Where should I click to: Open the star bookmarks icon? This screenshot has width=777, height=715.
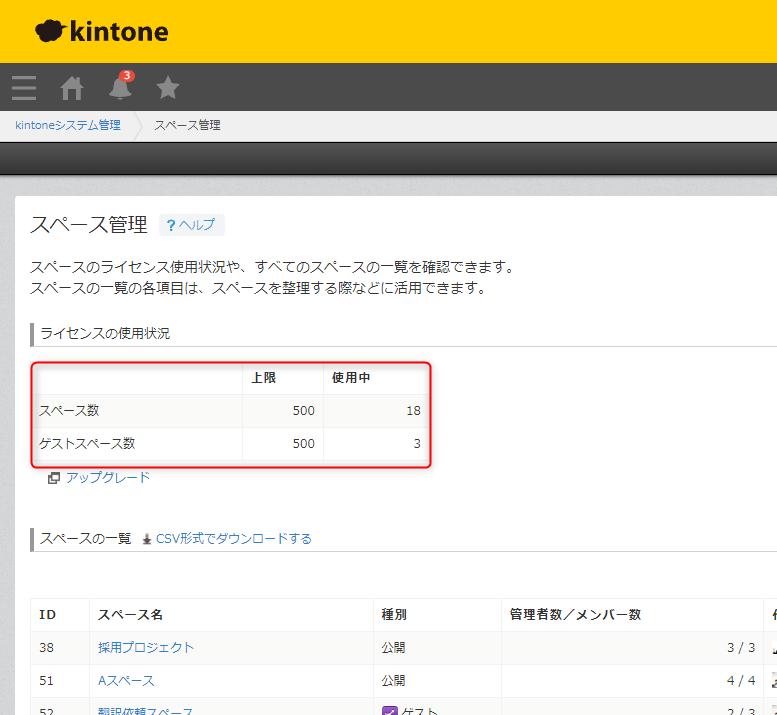[x=168, y=88]
